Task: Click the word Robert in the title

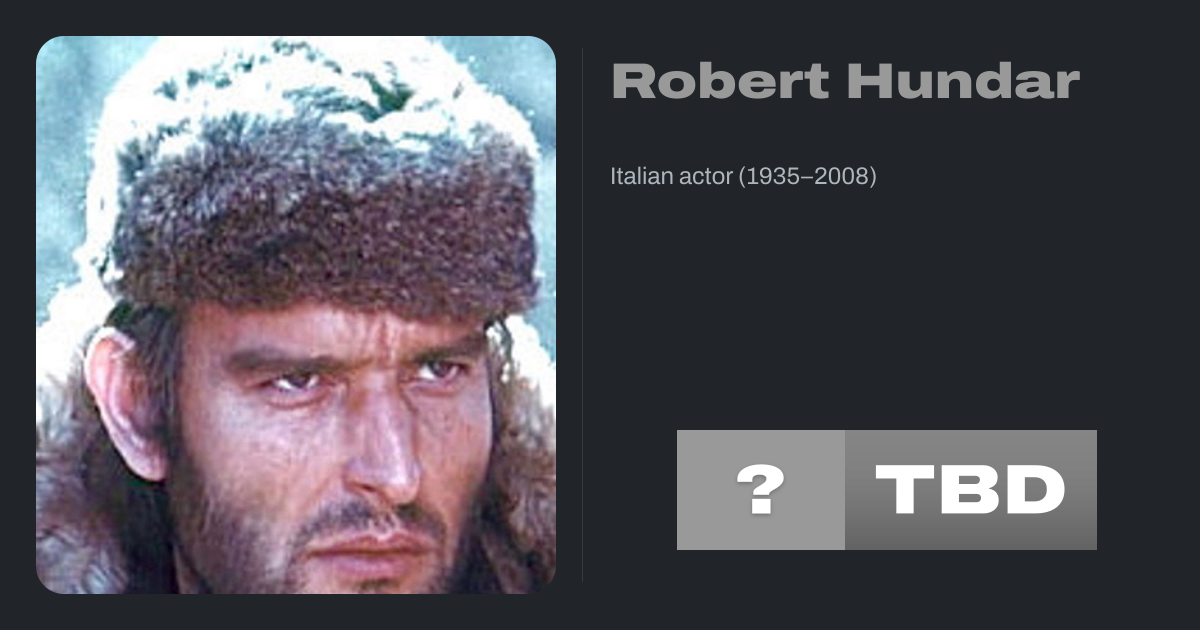Action: [x=720, y=81]
